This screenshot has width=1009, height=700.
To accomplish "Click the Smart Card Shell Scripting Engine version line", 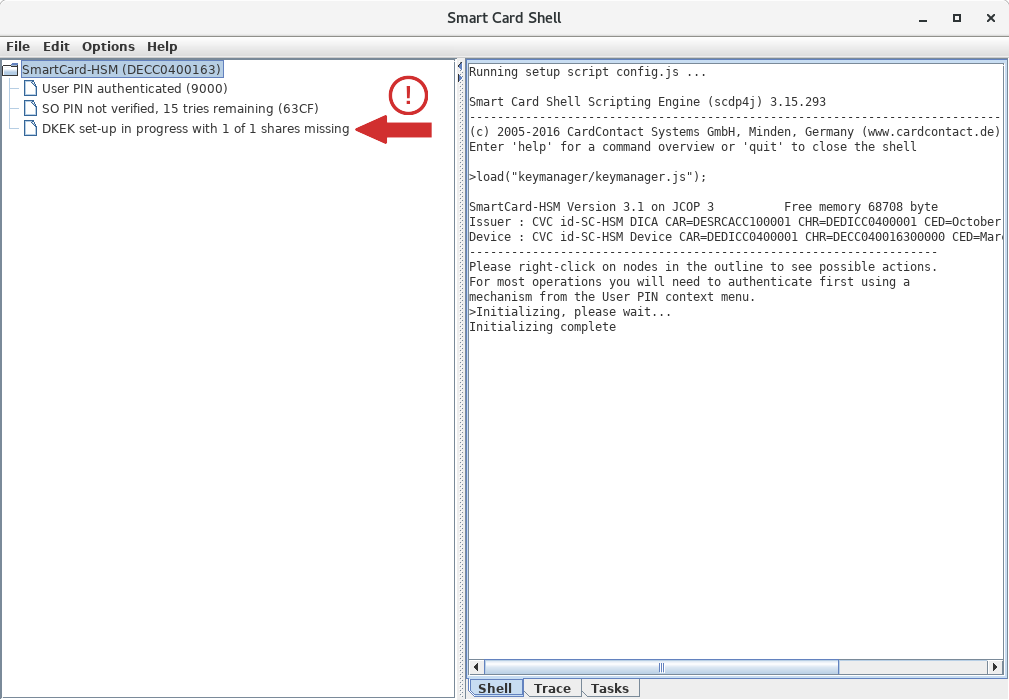I will (647, 102).
